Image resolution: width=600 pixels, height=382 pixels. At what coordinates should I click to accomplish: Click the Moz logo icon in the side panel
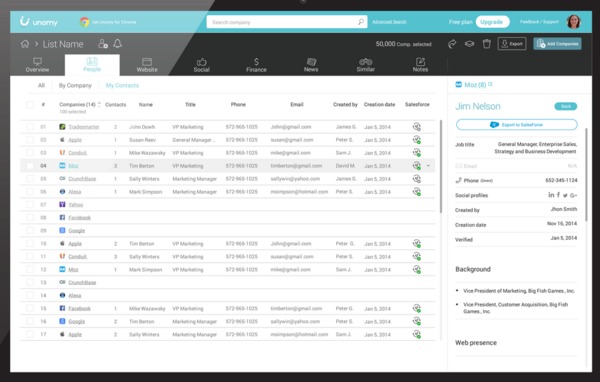(458, 85)
